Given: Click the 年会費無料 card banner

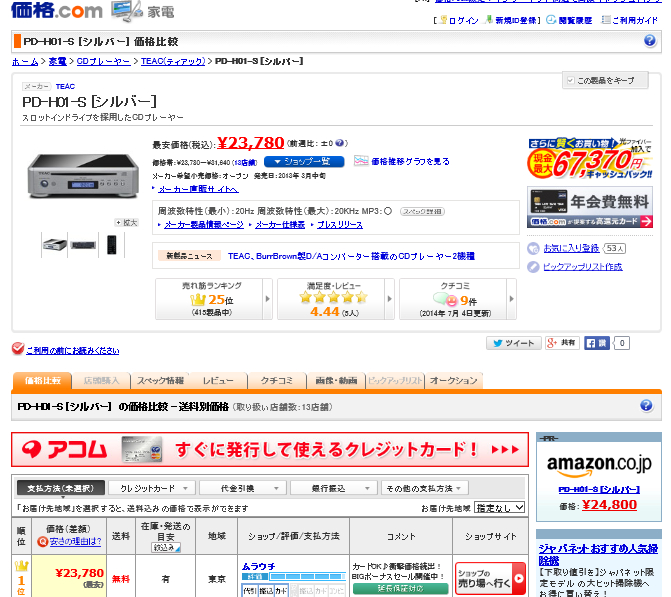Looking at the screenshot, I should 590,207.
